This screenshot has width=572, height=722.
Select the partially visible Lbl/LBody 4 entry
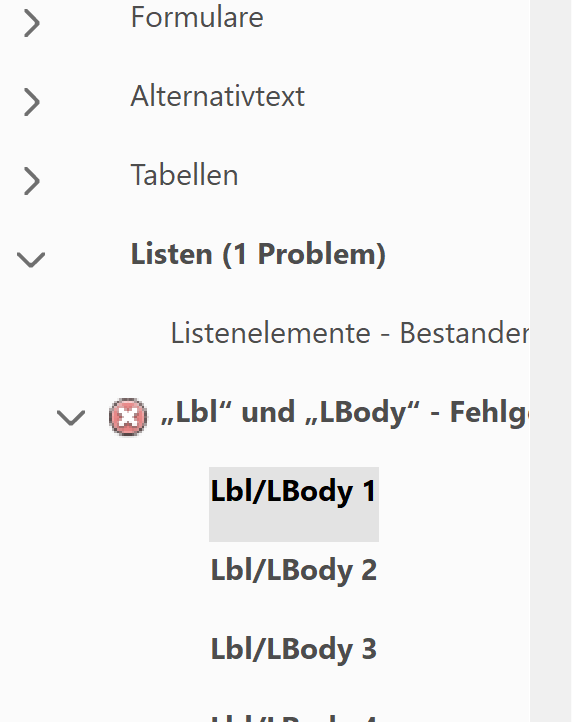294,718
